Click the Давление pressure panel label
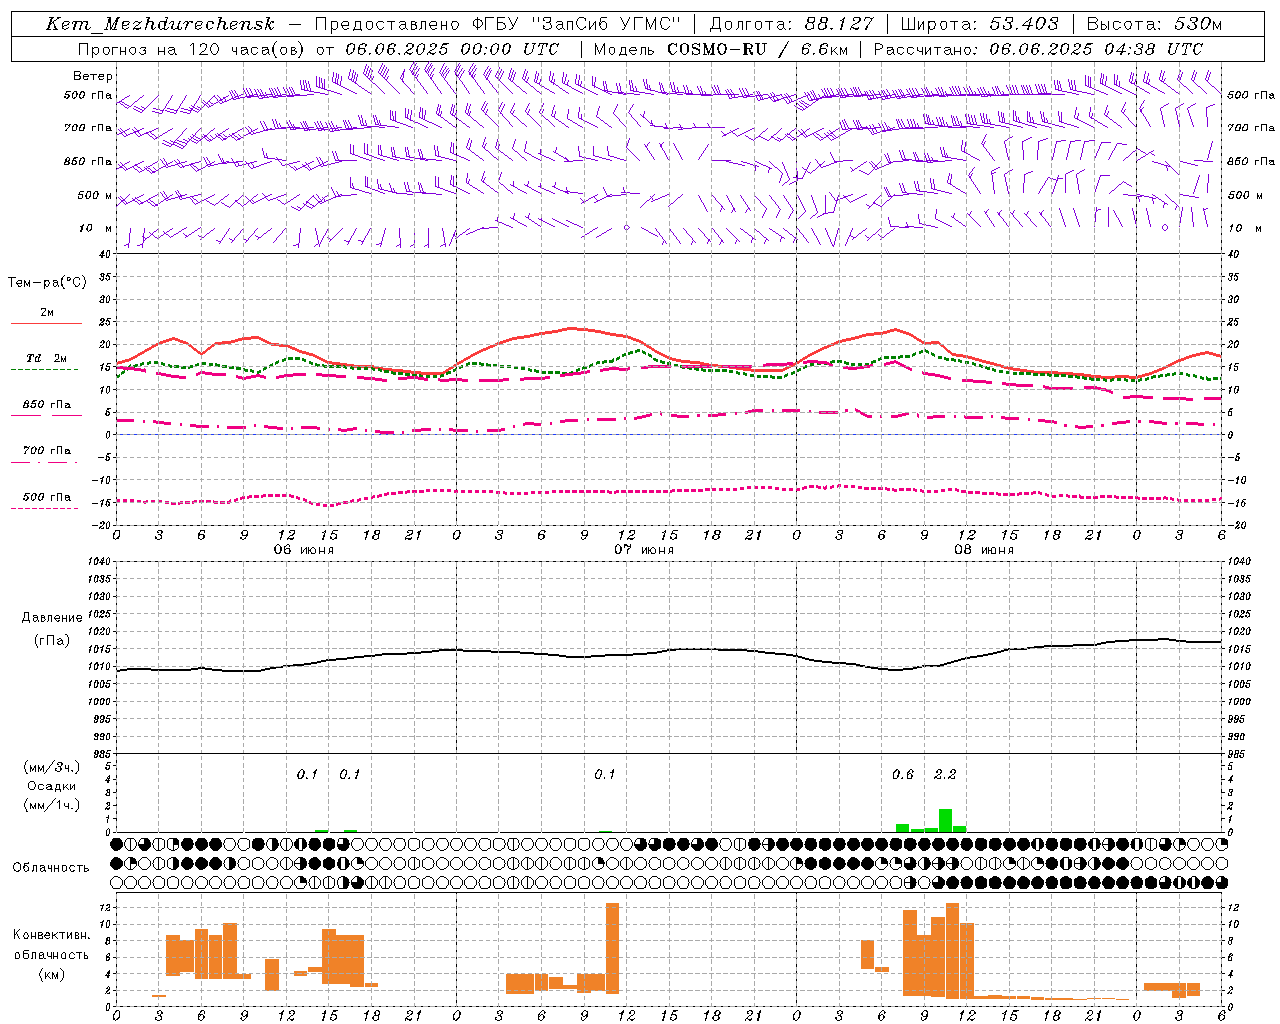 [52, 618]
